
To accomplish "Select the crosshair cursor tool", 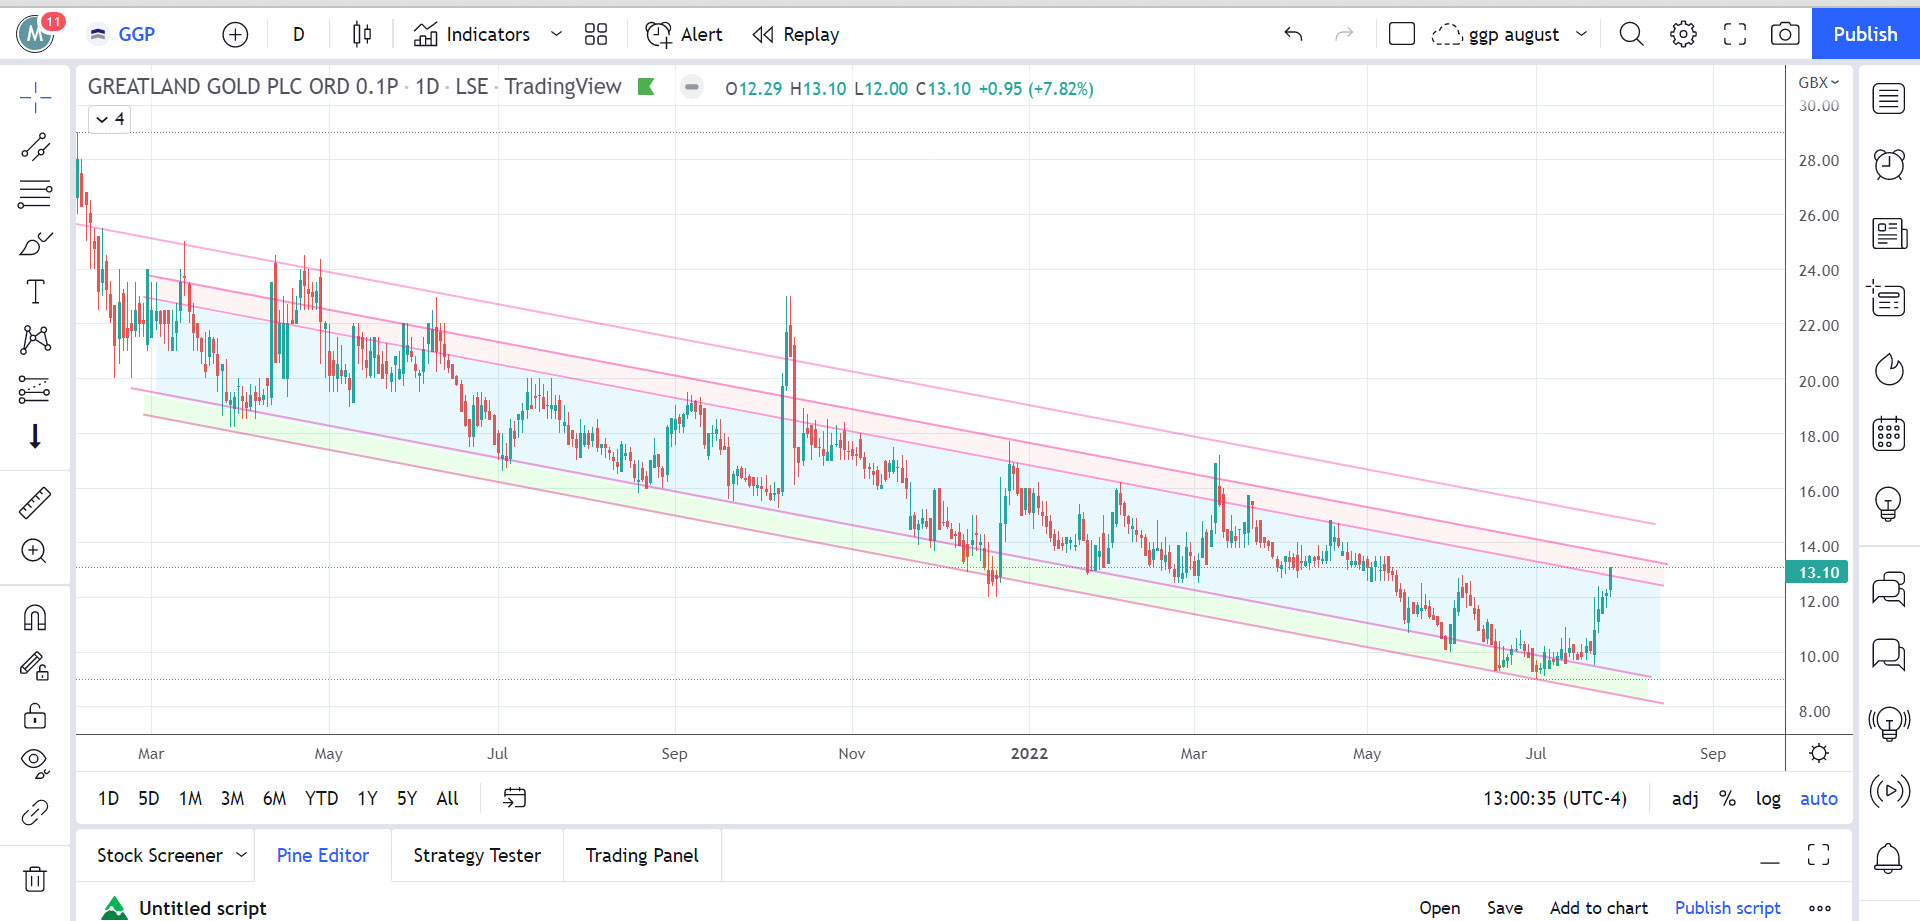I will 35,98.
